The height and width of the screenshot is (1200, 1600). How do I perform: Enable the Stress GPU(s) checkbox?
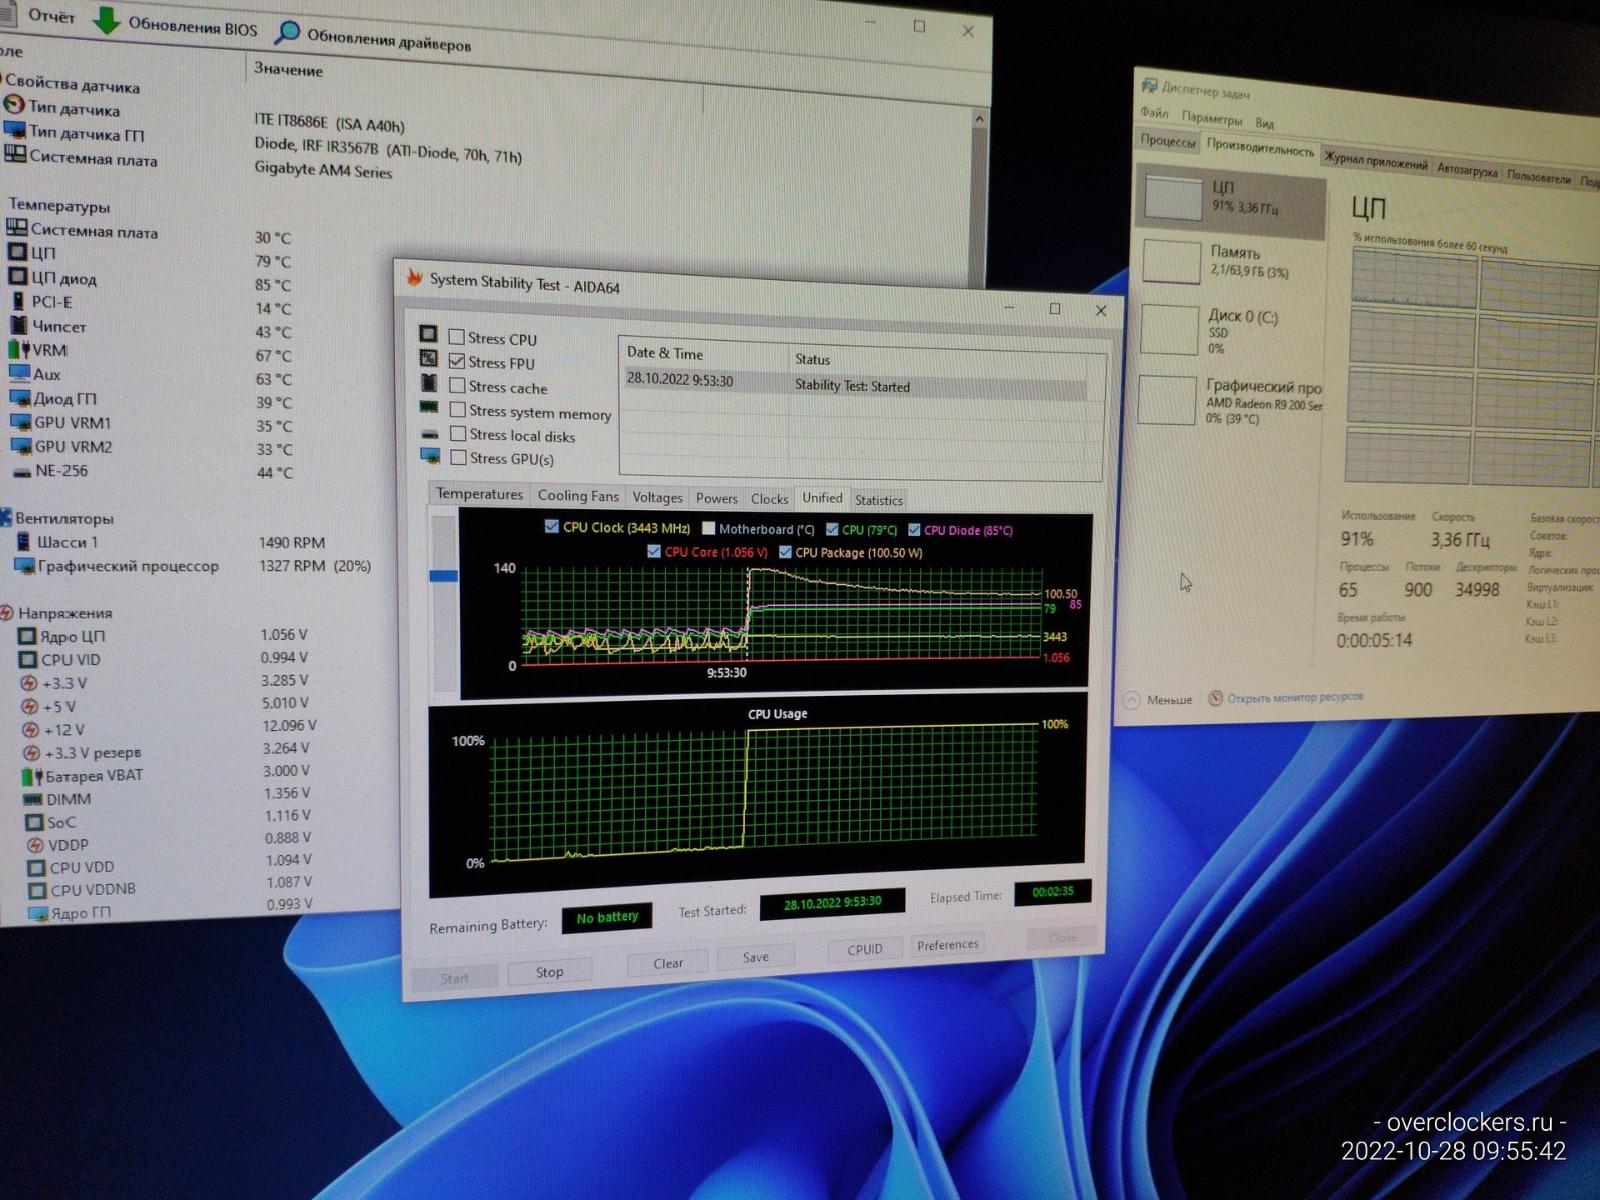pos(459,458)
